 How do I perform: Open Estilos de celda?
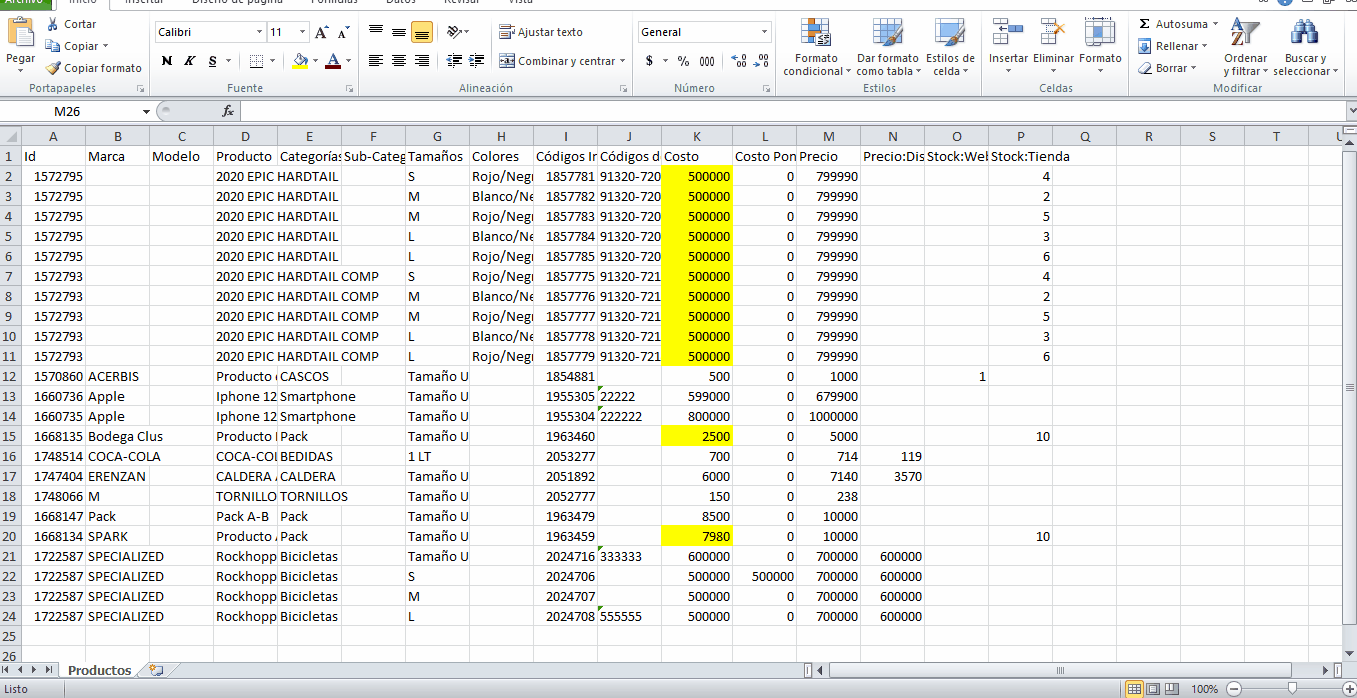[x=950, y=48]
